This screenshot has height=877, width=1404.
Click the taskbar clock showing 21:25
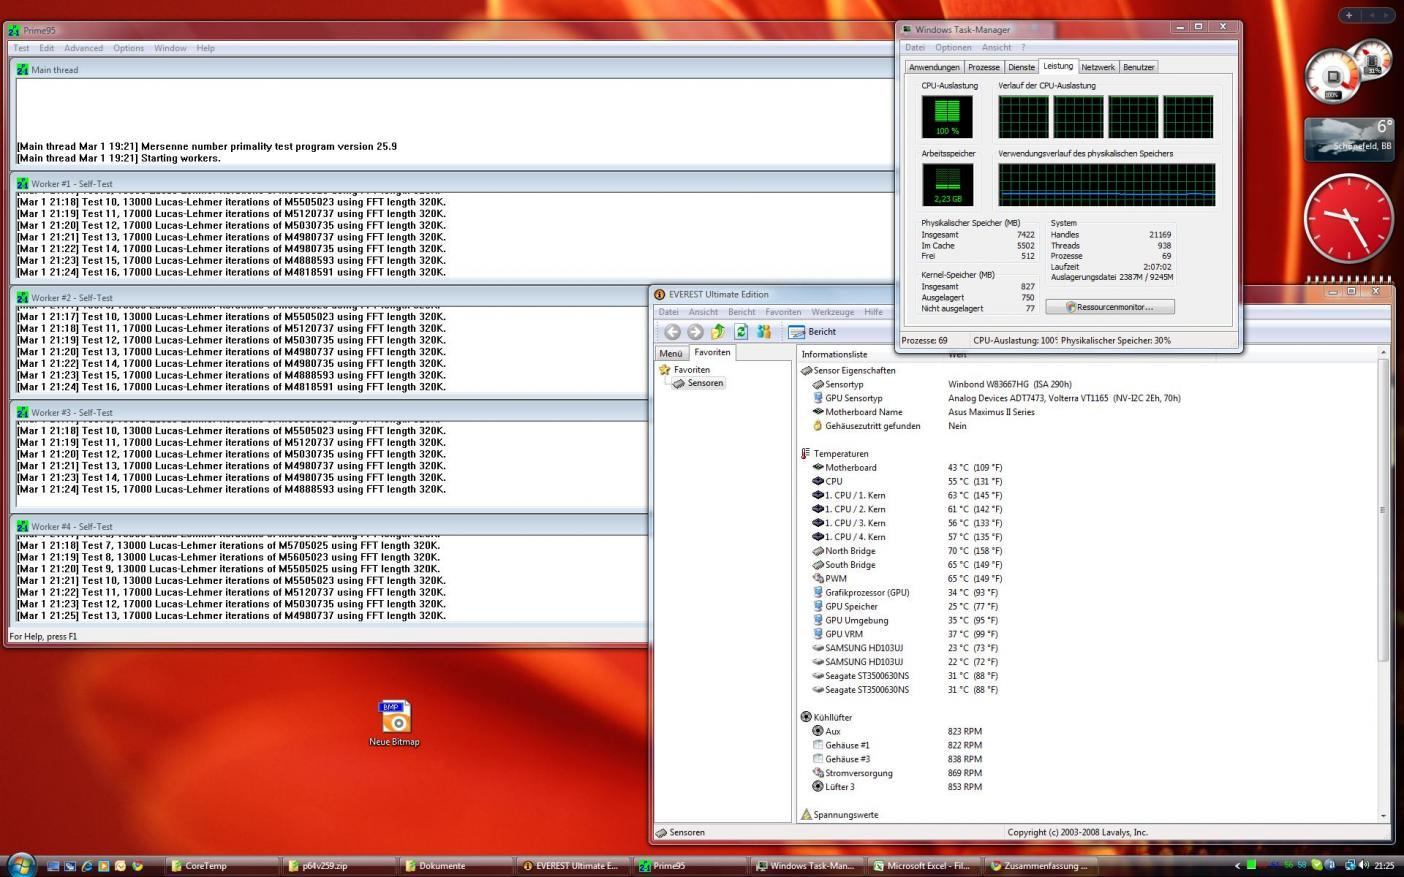[x=1385, y=865]
